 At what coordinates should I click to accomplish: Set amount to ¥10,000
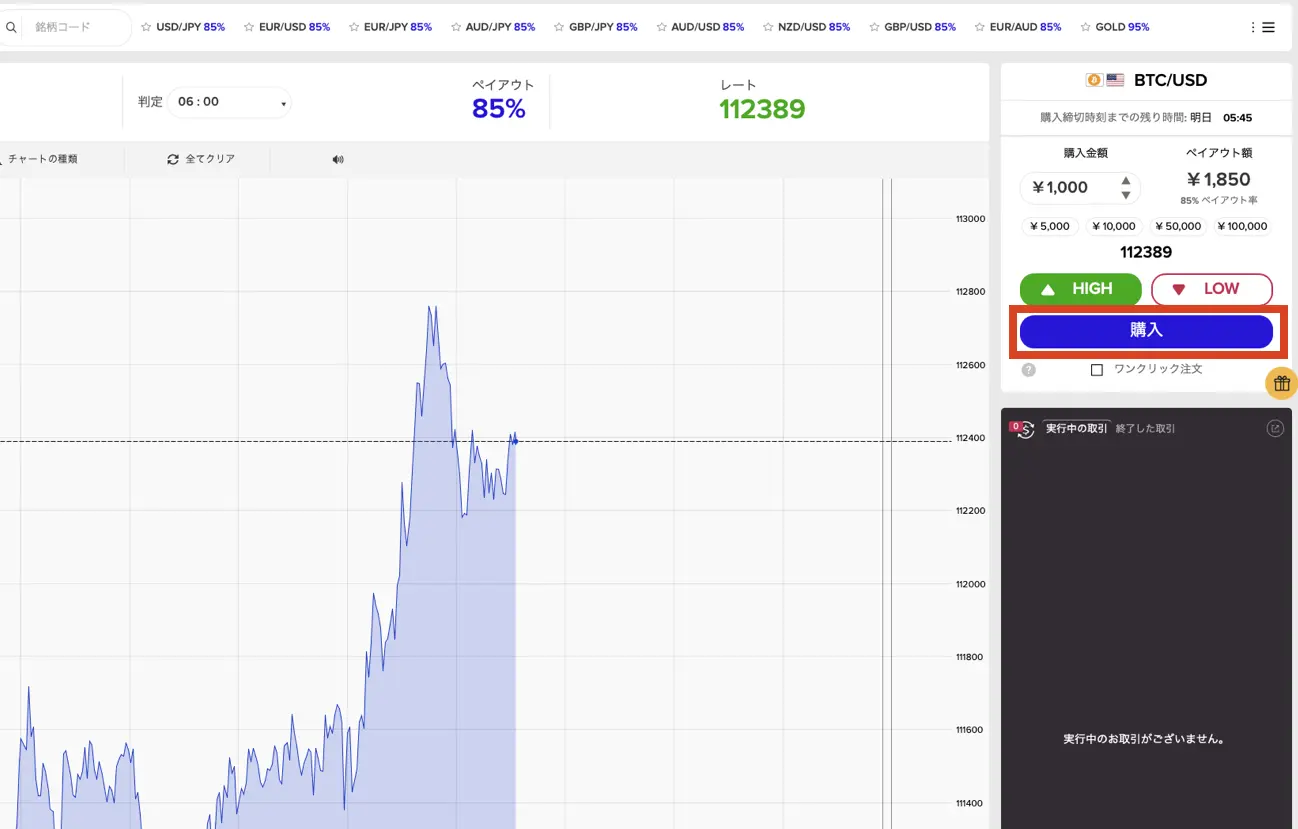(x=1114, y=226)
